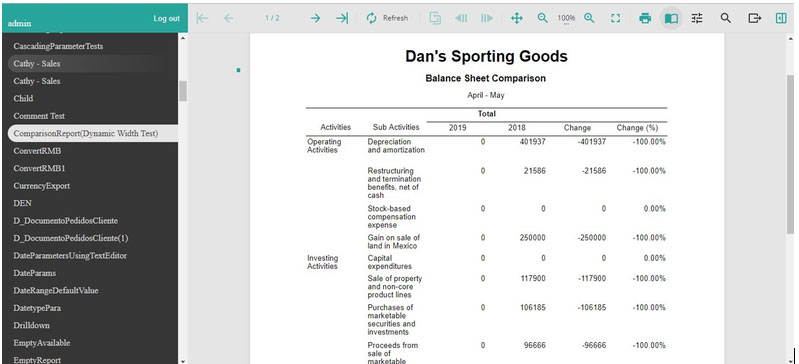Click the Investing Activities row label
799x364 pixels.
(x=323, y=262)
